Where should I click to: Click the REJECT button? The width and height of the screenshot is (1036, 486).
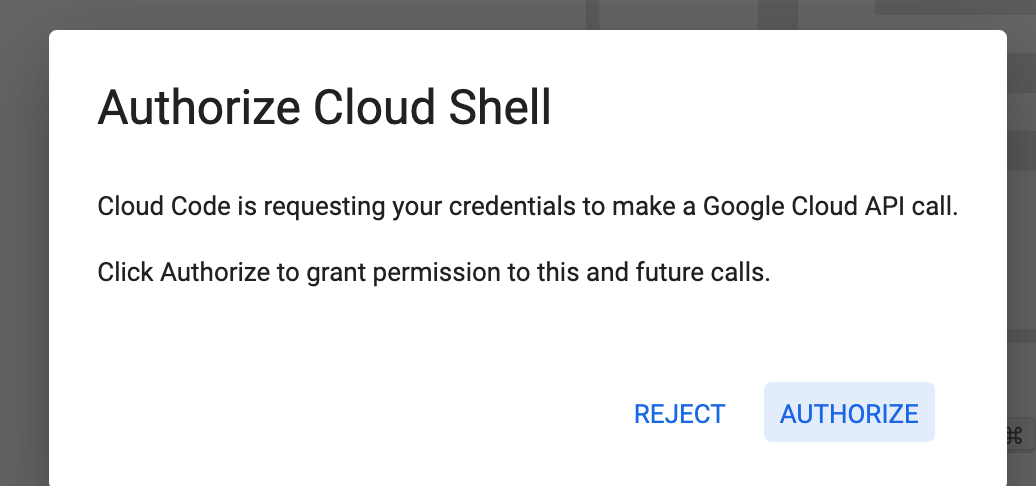tap(679, 414)
